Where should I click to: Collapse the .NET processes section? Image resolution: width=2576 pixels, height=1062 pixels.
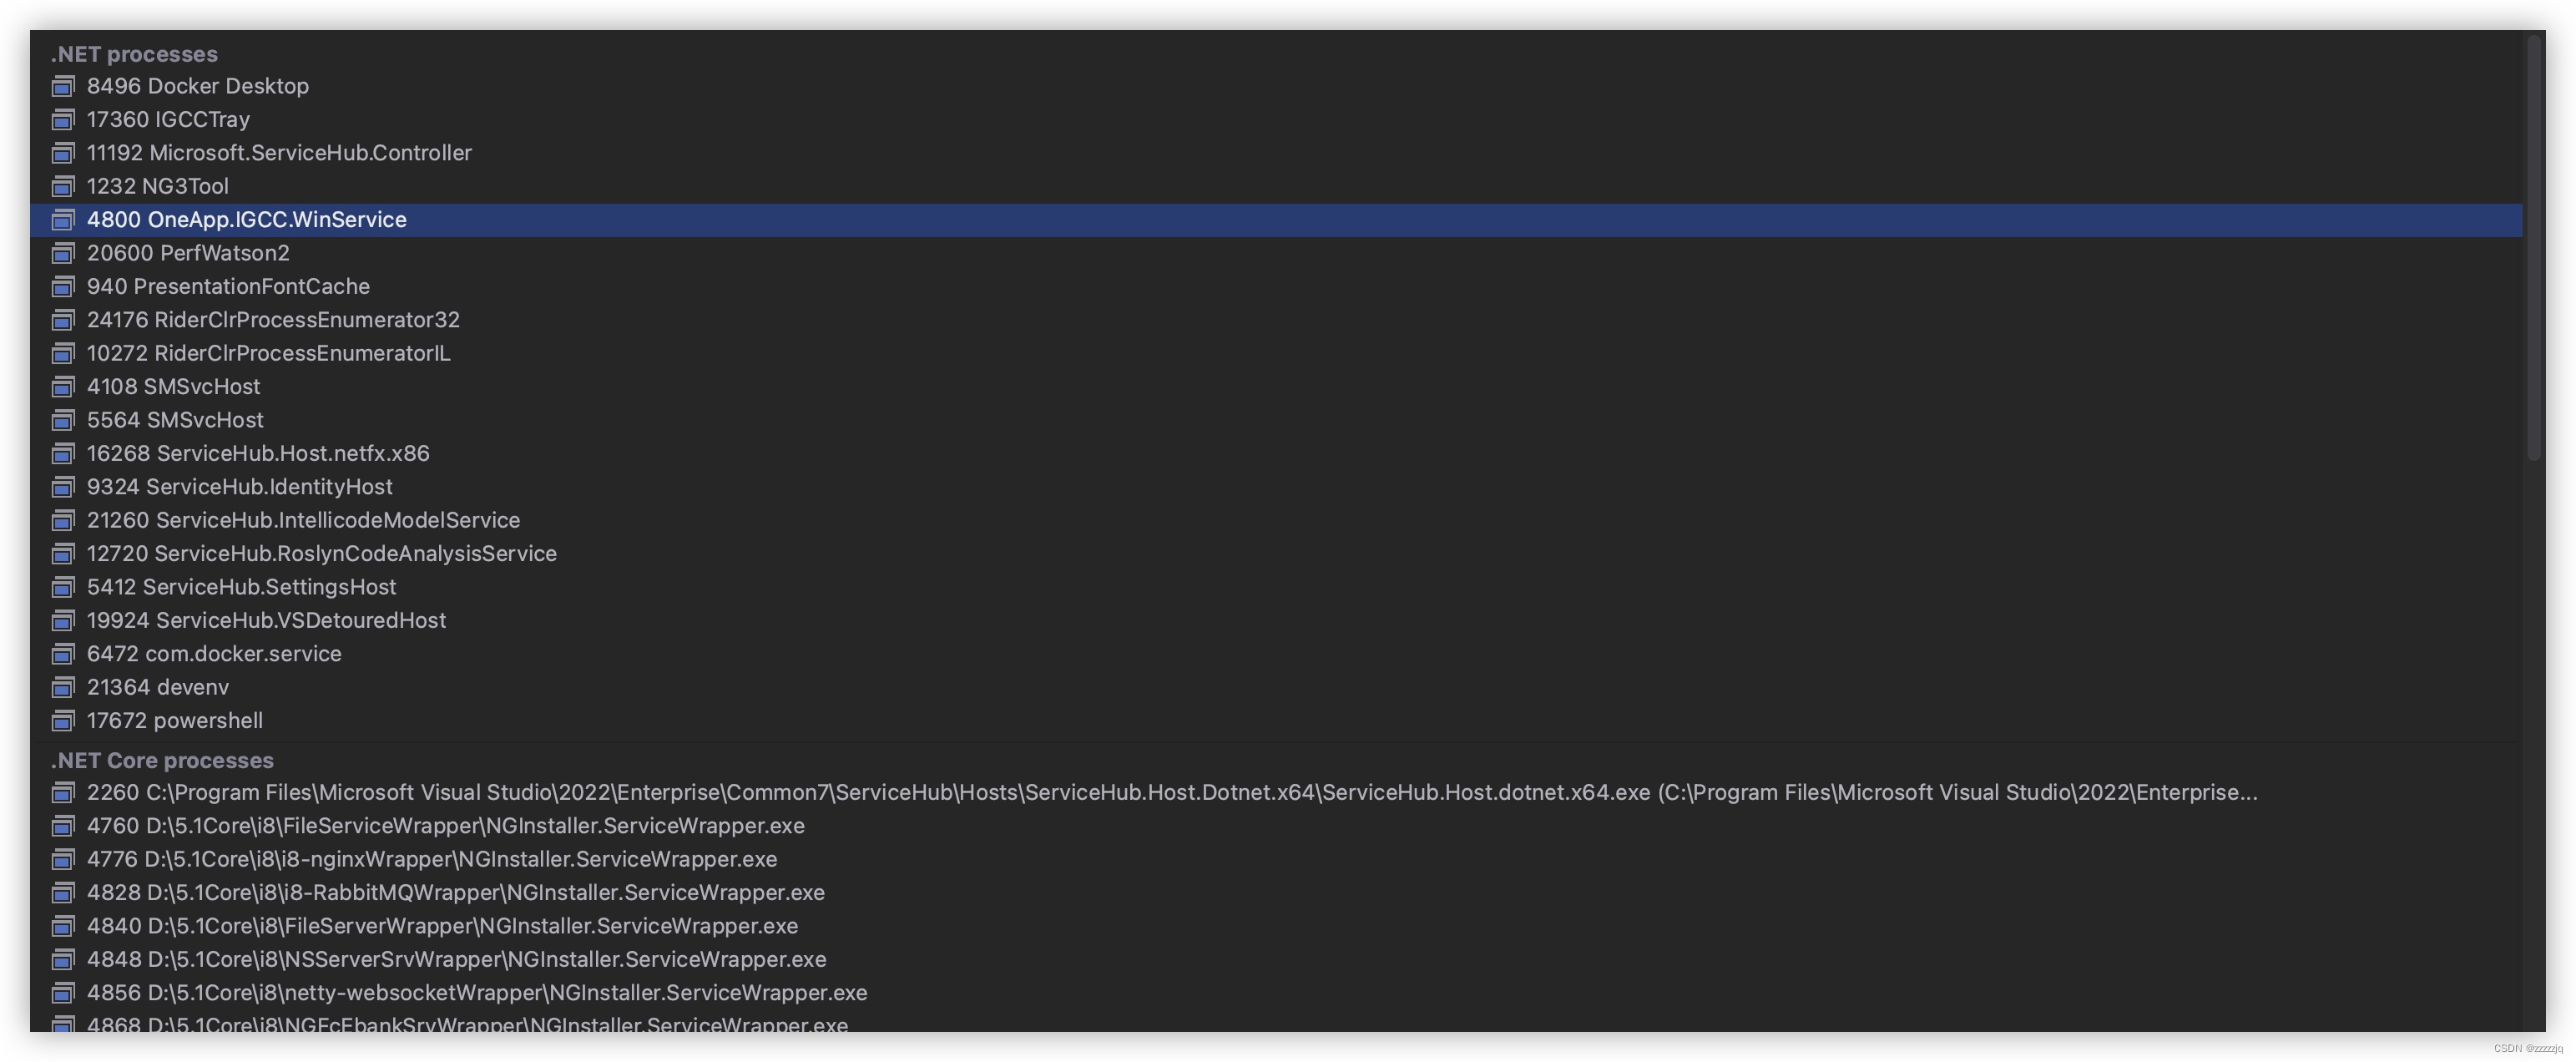tap(134, 54)
